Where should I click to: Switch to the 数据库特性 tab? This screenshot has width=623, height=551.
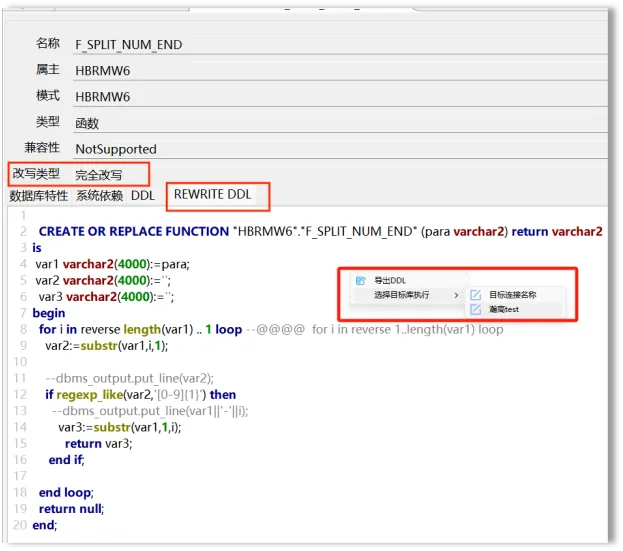click(39, 196)
